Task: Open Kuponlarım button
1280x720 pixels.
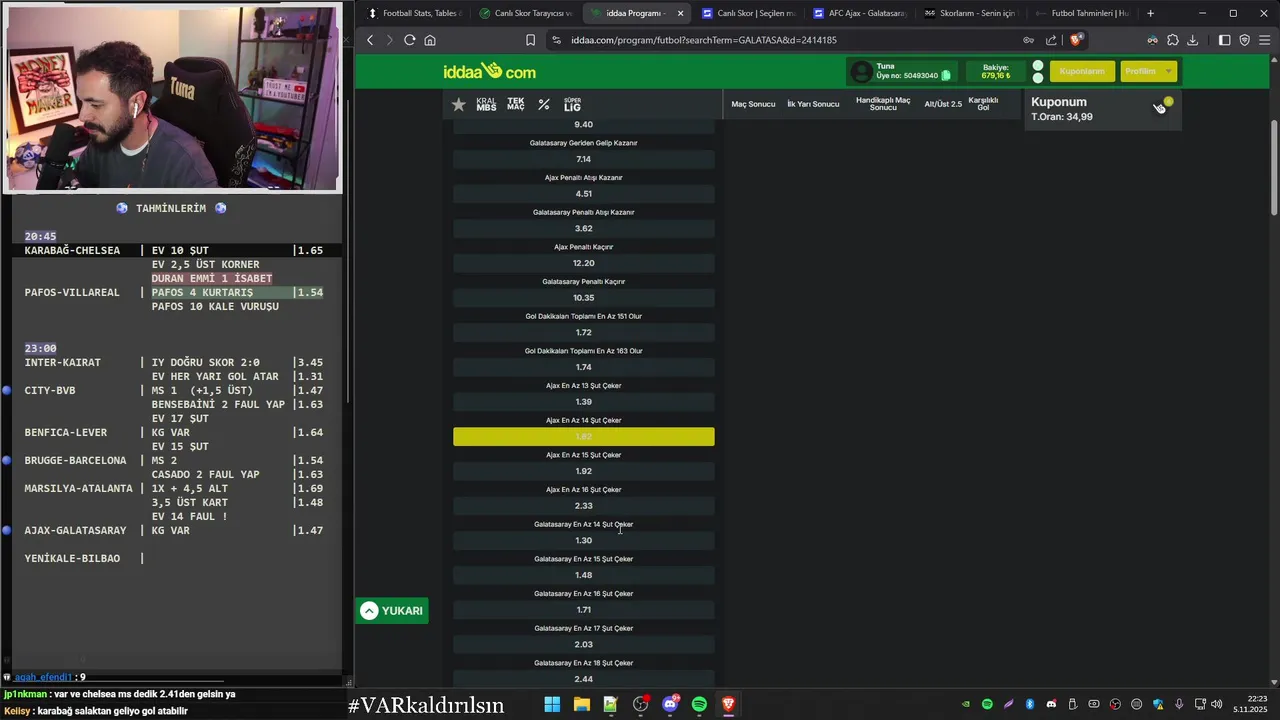Action: pyautogui.click(x=1082, y=71)
